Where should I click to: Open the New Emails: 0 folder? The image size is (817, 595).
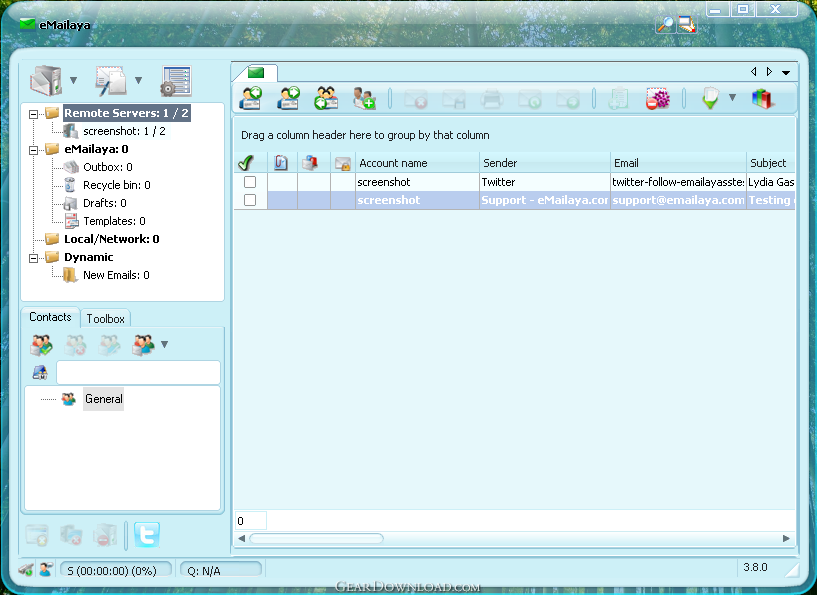click(x=116, y=275)
